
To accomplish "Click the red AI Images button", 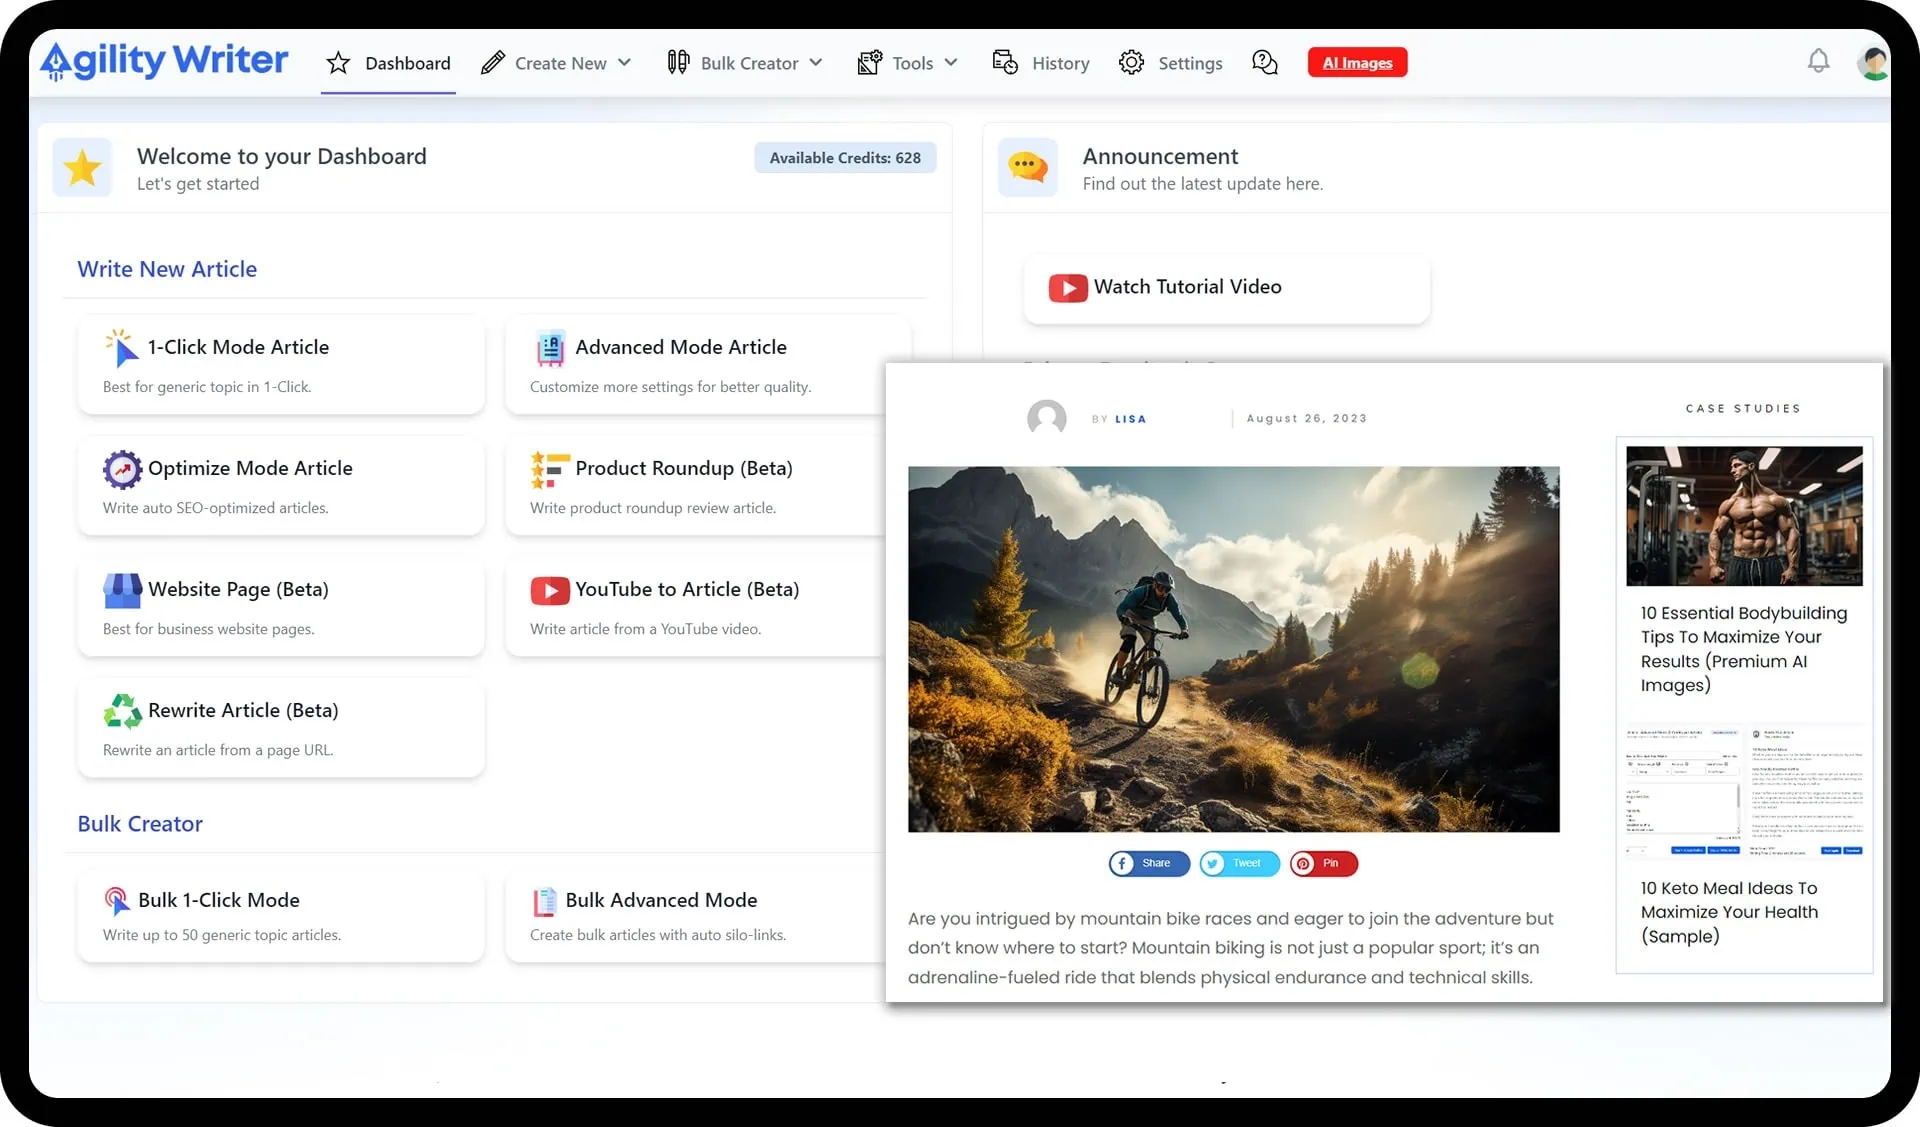I will [x=1357, y=62].
